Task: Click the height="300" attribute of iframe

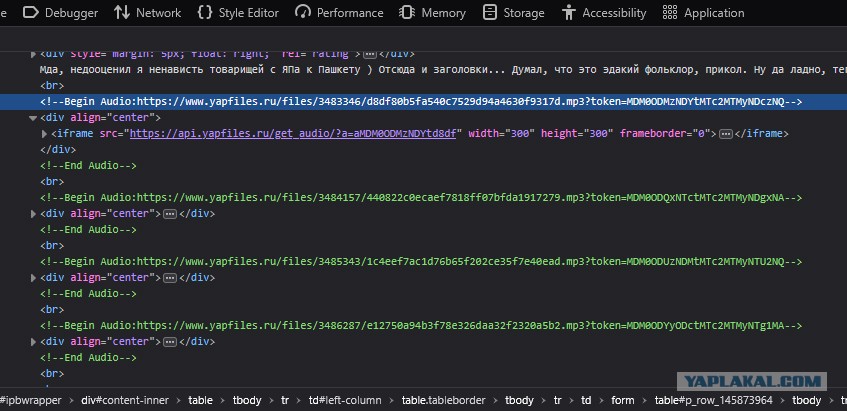Action: (577, 133)
